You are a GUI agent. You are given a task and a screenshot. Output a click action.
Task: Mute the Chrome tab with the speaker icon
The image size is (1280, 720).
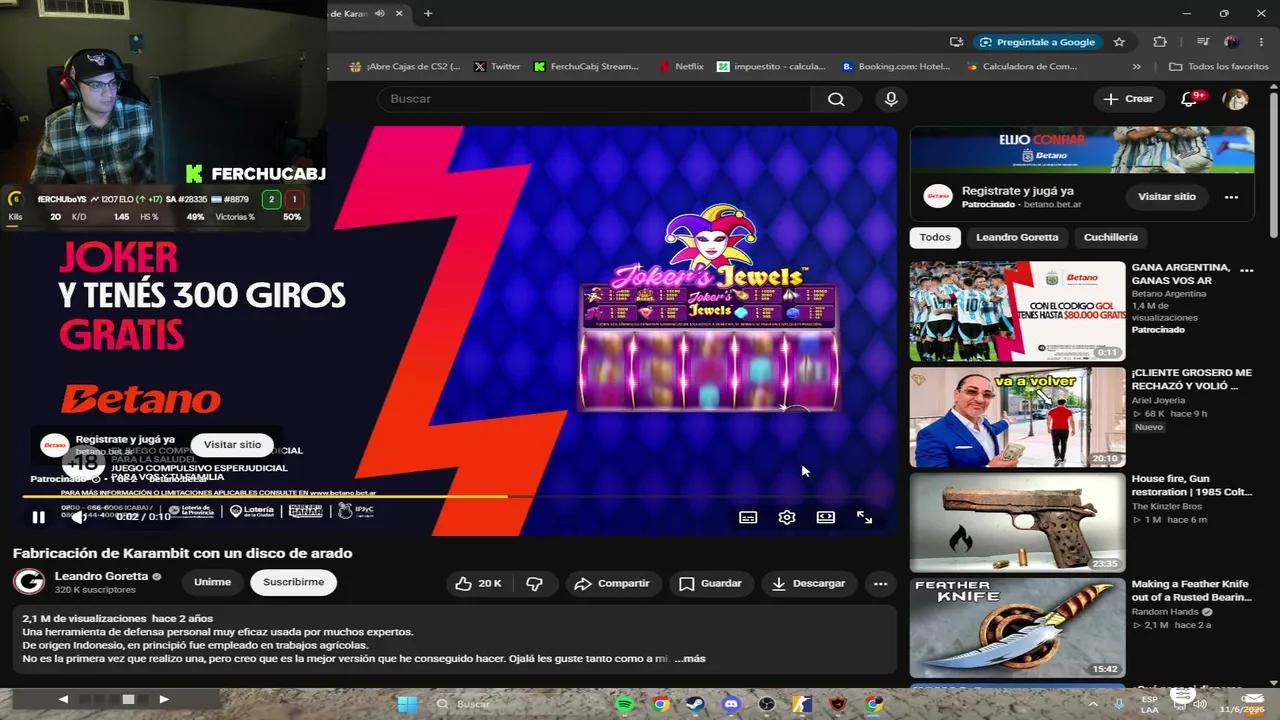[380, 13]
